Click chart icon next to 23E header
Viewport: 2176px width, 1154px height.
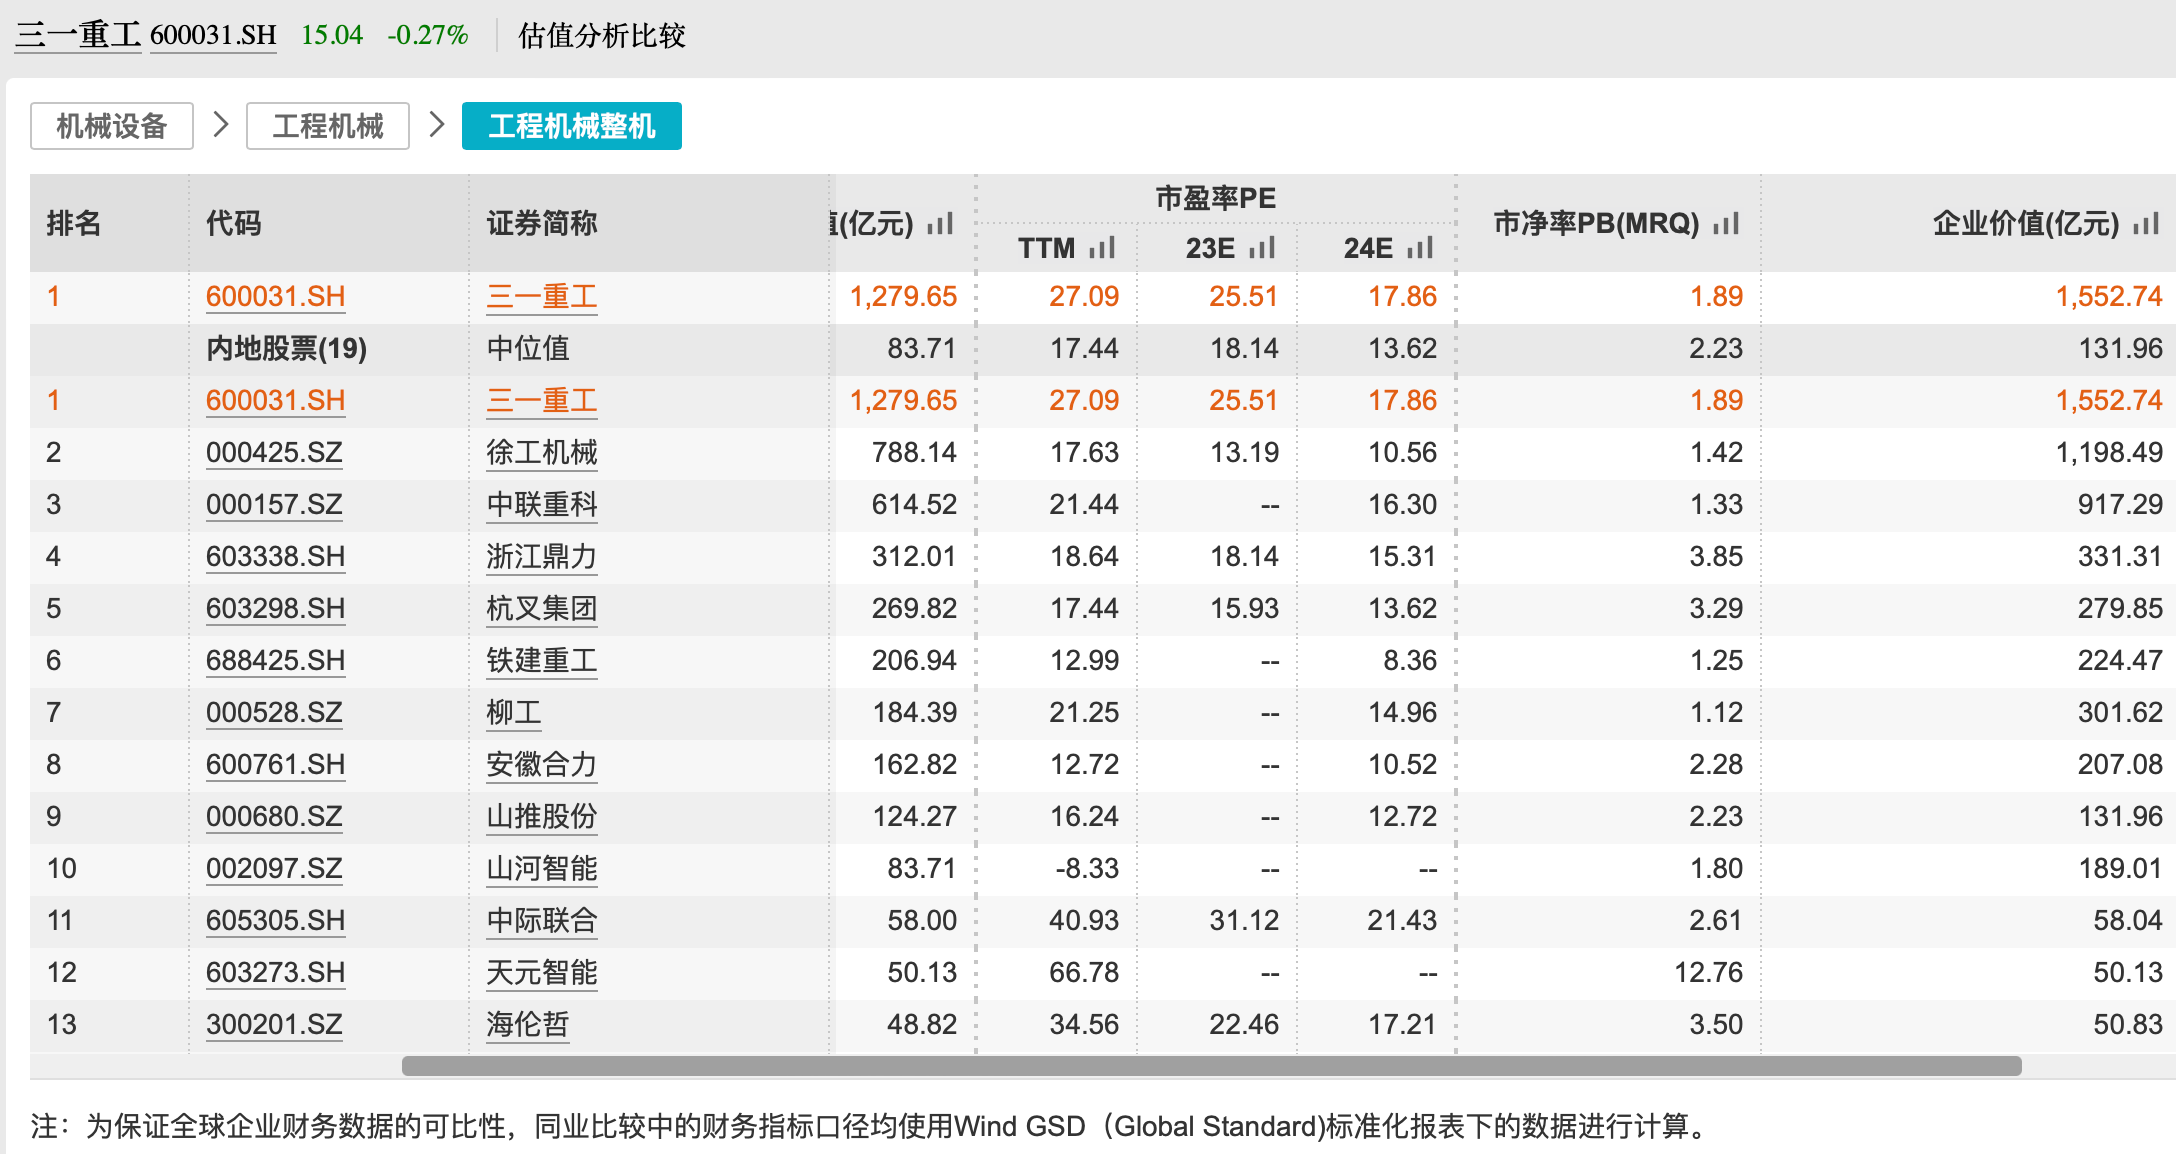(x=1262, y=247)
